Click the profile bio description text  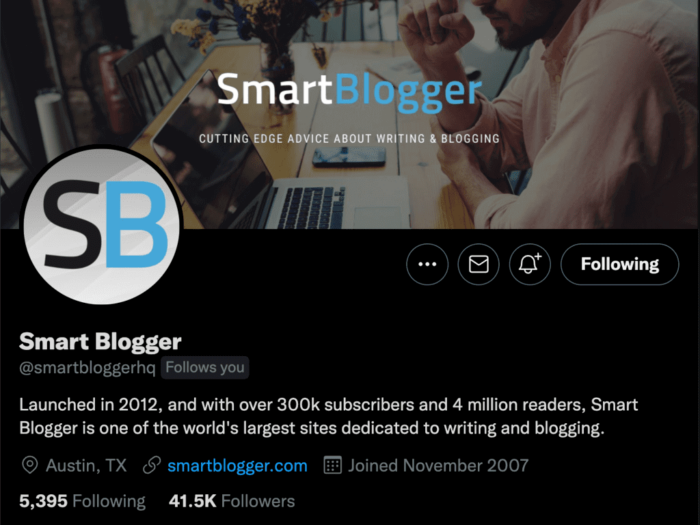tap(329, 416)
